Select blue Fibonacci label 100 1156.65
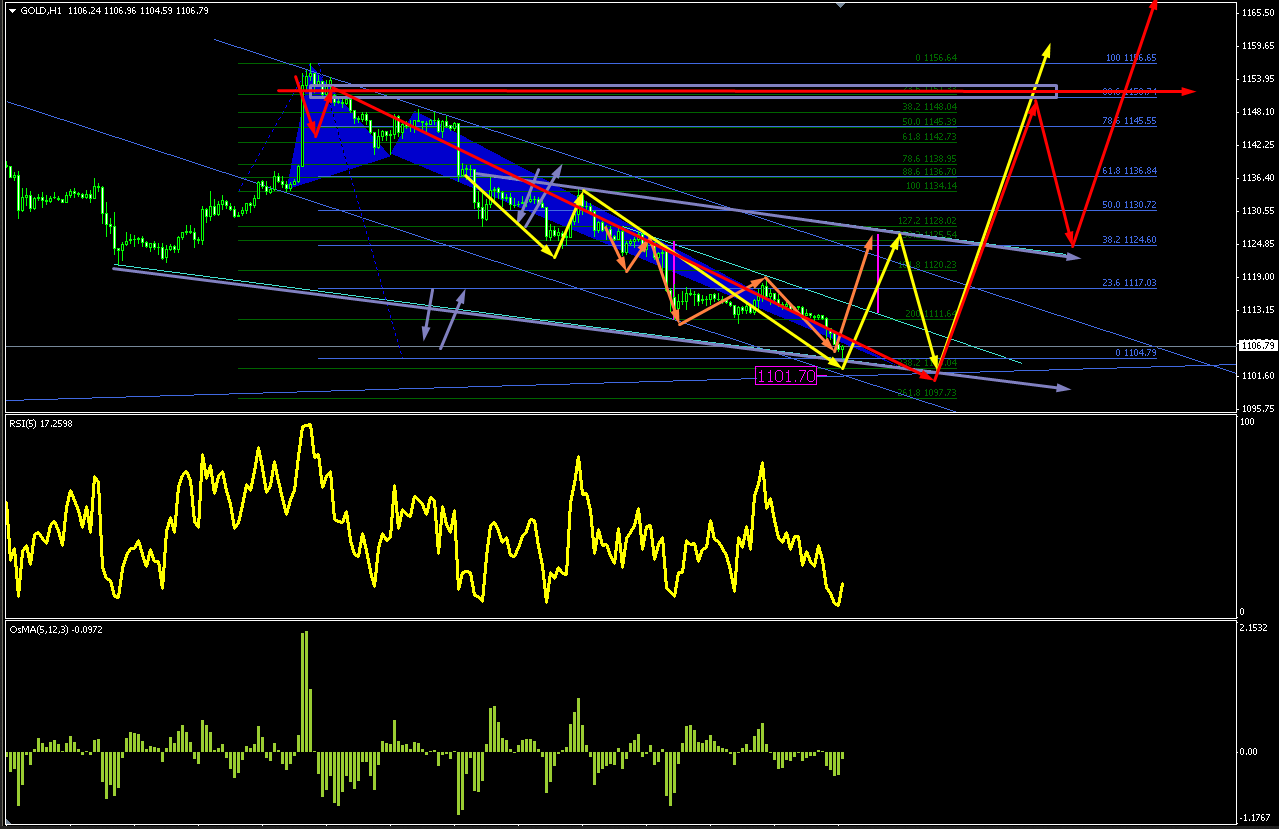The width and height of the screenshot is (1279, 829). pyautogui.click(x=1131, y=58)
